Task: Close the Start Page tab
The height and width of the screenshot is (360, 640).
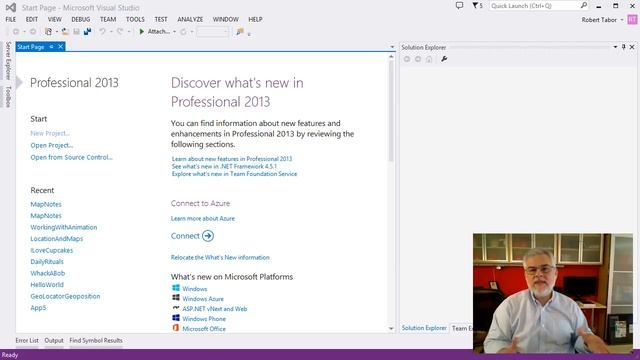Action: 60,47
